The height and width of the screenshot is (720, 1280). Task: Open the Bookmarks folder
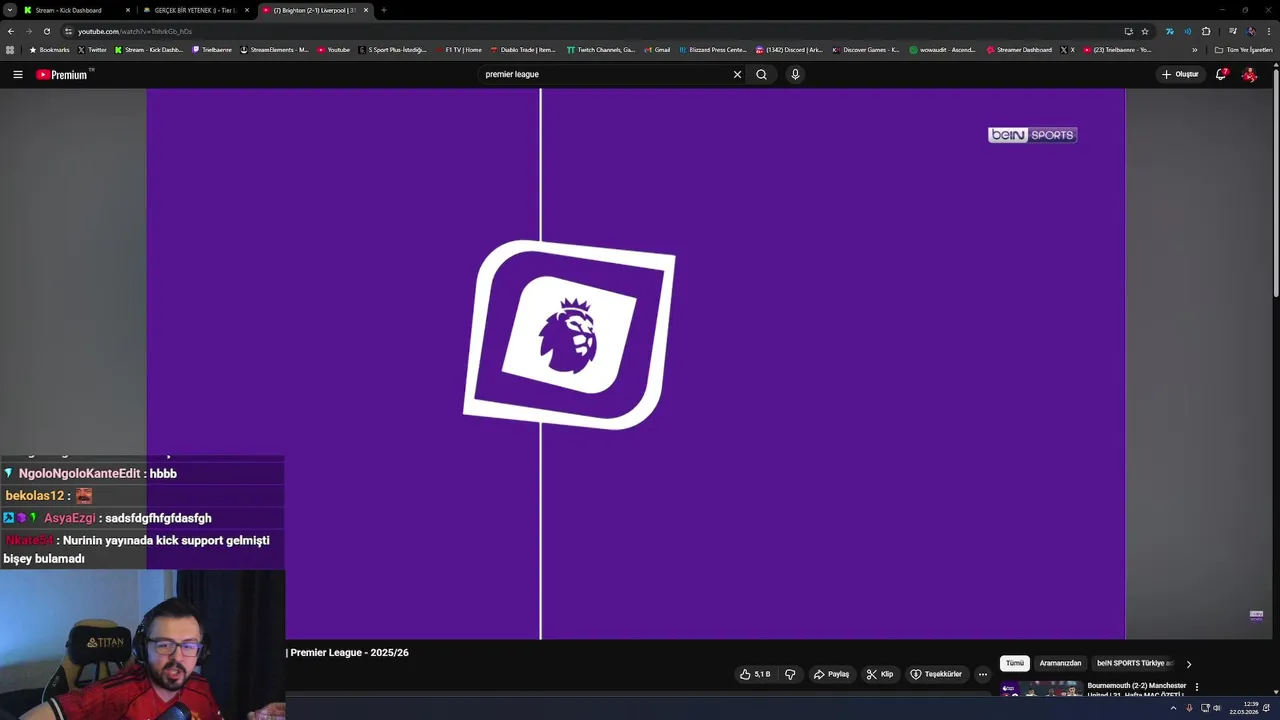coord(49,50)
